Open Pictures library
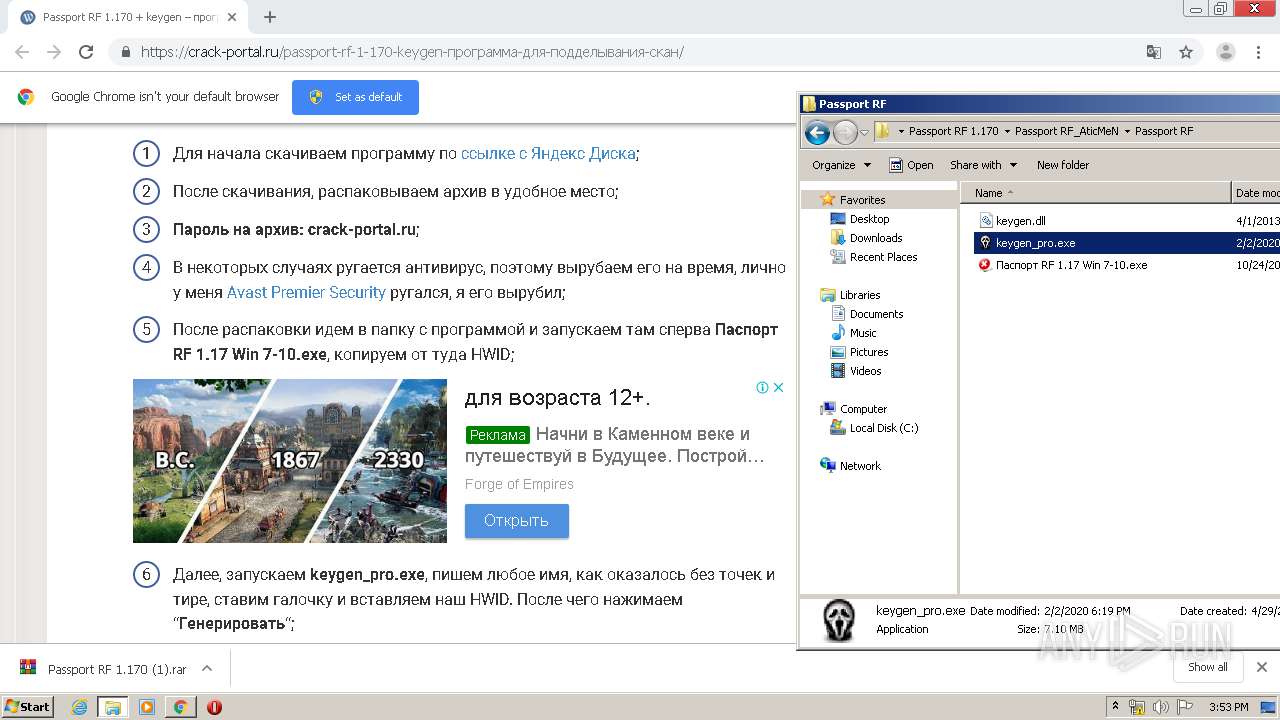The image size is (1280, 720). coord(869,352)
